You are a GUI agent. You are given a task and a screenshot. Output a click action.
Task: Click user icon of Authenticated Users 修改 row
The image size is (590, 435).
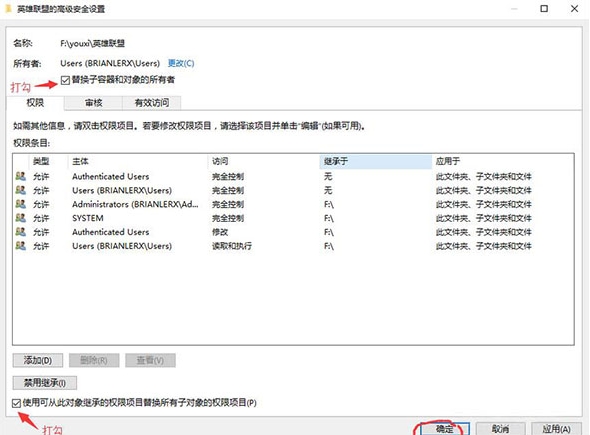point(21,232)
